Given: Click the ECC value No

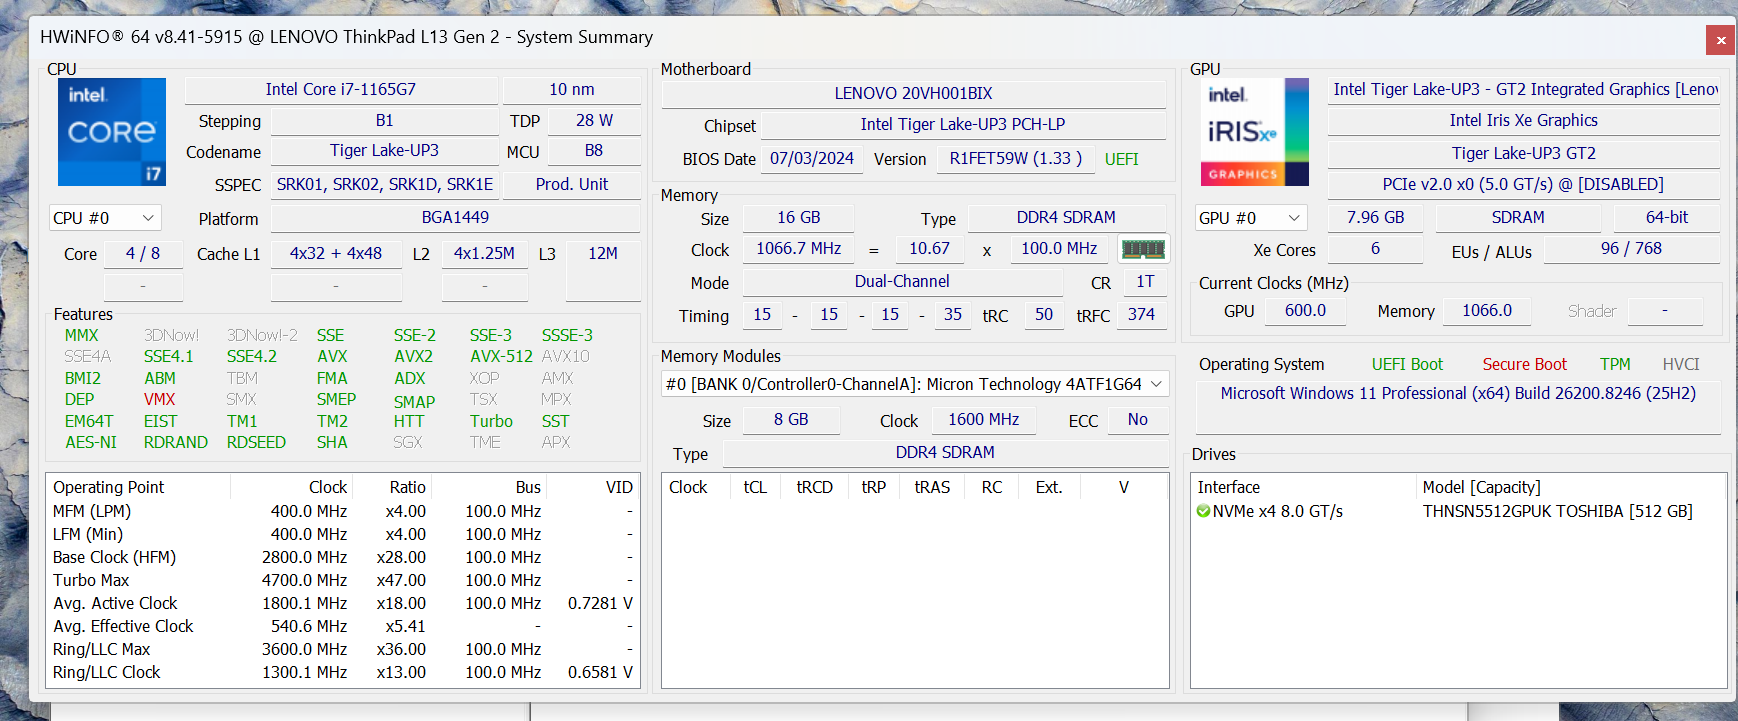Looking at the screenshot, I should click(x=1138, y=419).
